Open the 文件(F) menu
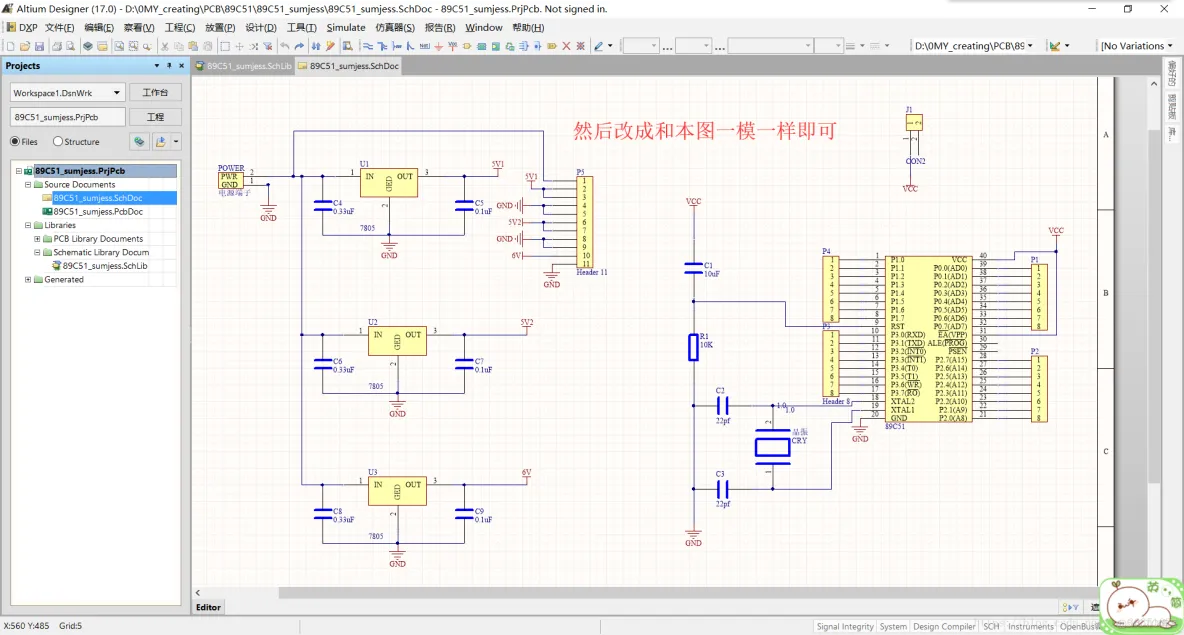Screen dimensions: 1184x635 pyautogui.click(x=60, y=27)
